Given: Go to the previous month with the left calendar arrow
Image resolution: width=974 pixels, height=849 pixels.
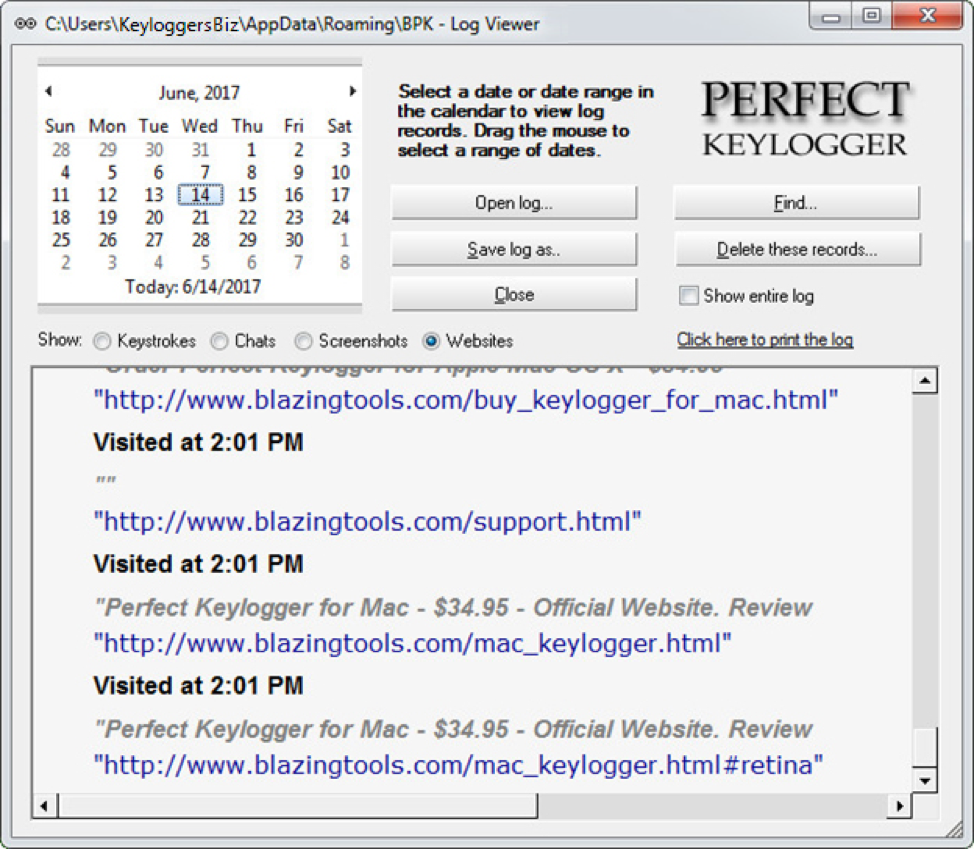Looking at the screenshot, I should click(x=48, y=90).
